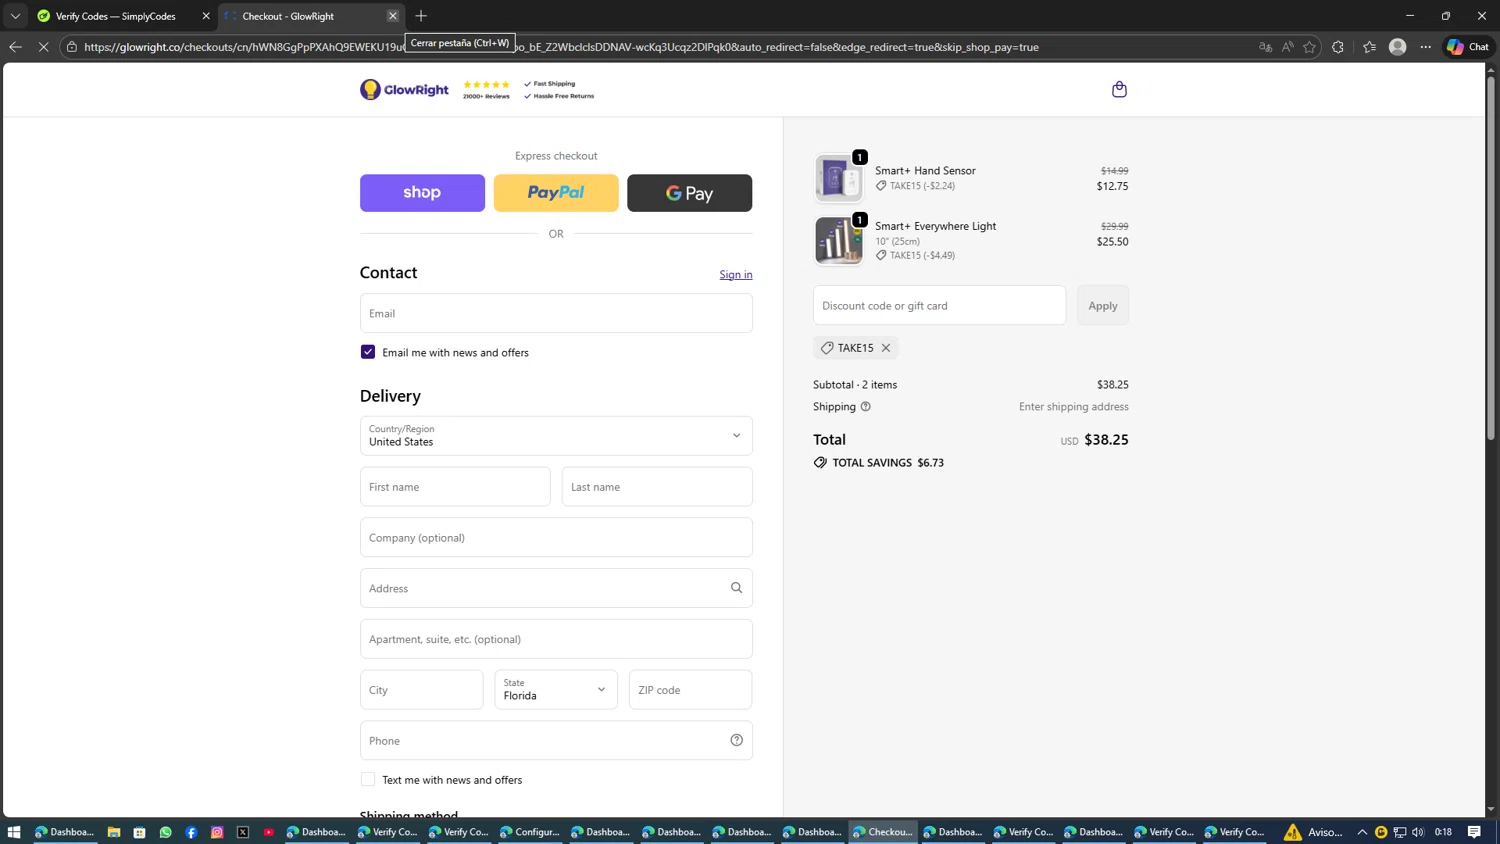Click the Sign in link
This screenshot has width=1500, height=844.
[x=736, y=274]
